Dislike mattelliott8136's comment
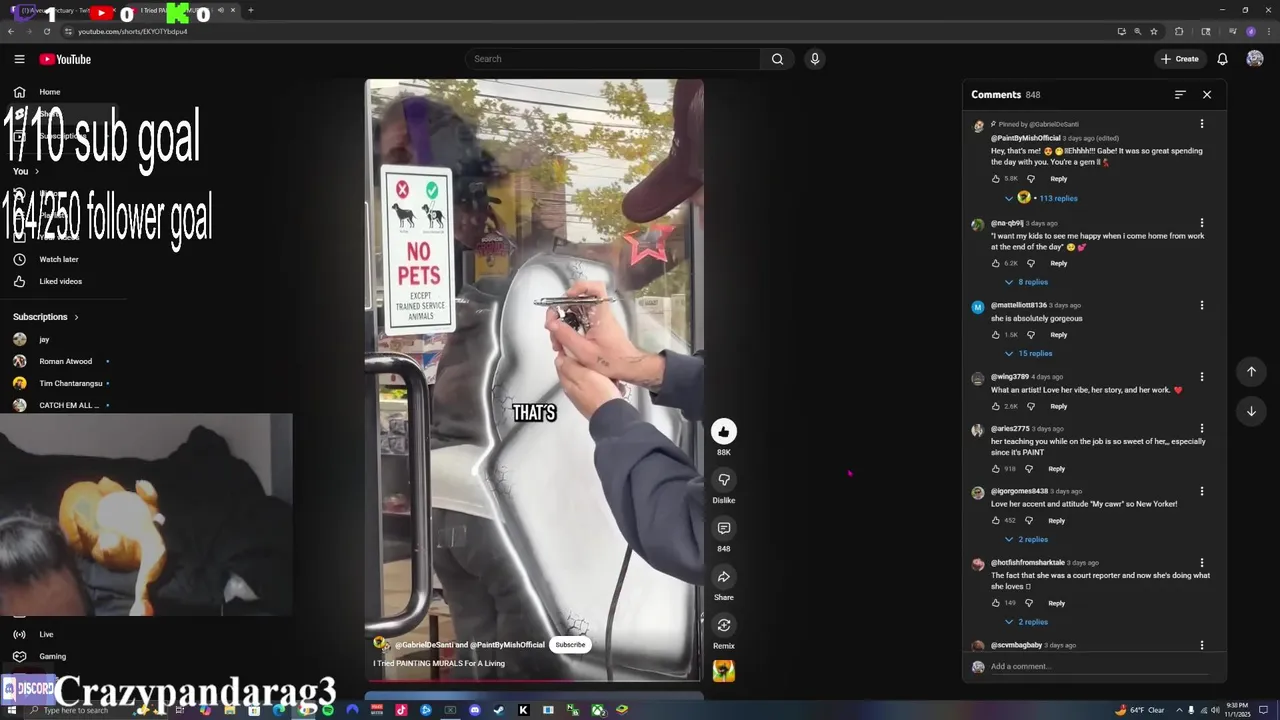The image size is (1280, 720). [x=1031, y=335]
